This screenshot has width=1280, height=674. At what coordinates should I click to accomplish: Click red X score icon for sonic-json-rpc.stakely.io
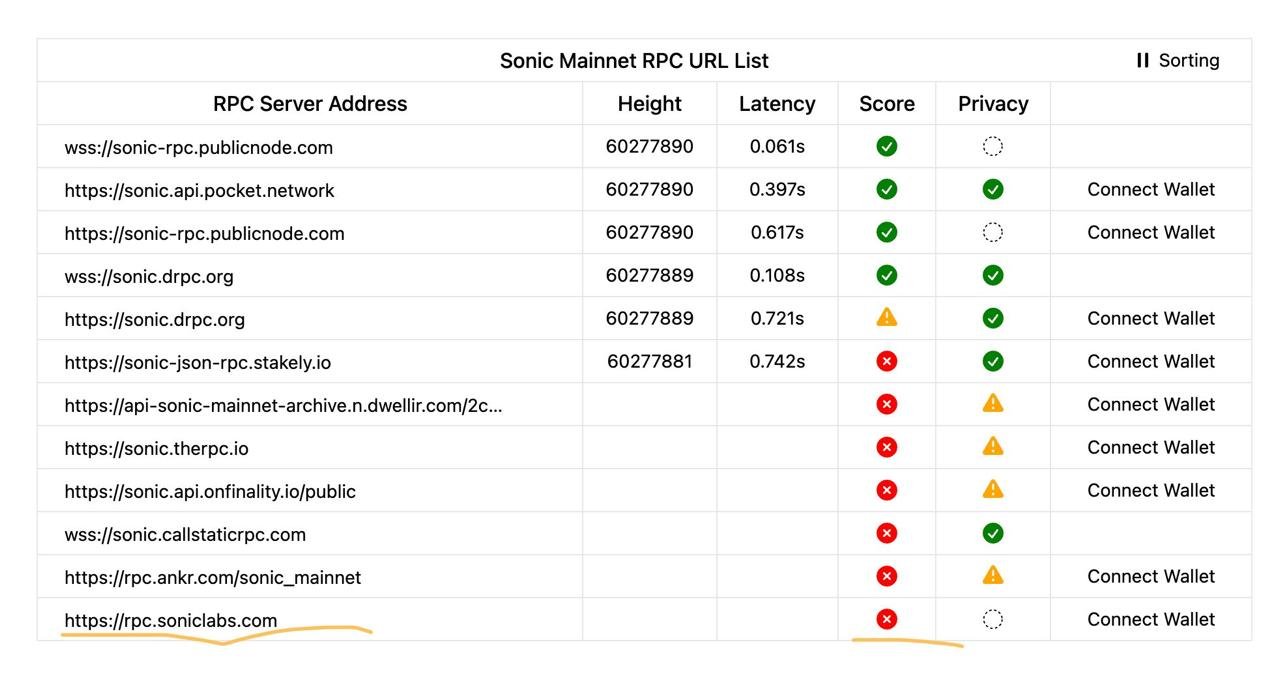[886, 361]
